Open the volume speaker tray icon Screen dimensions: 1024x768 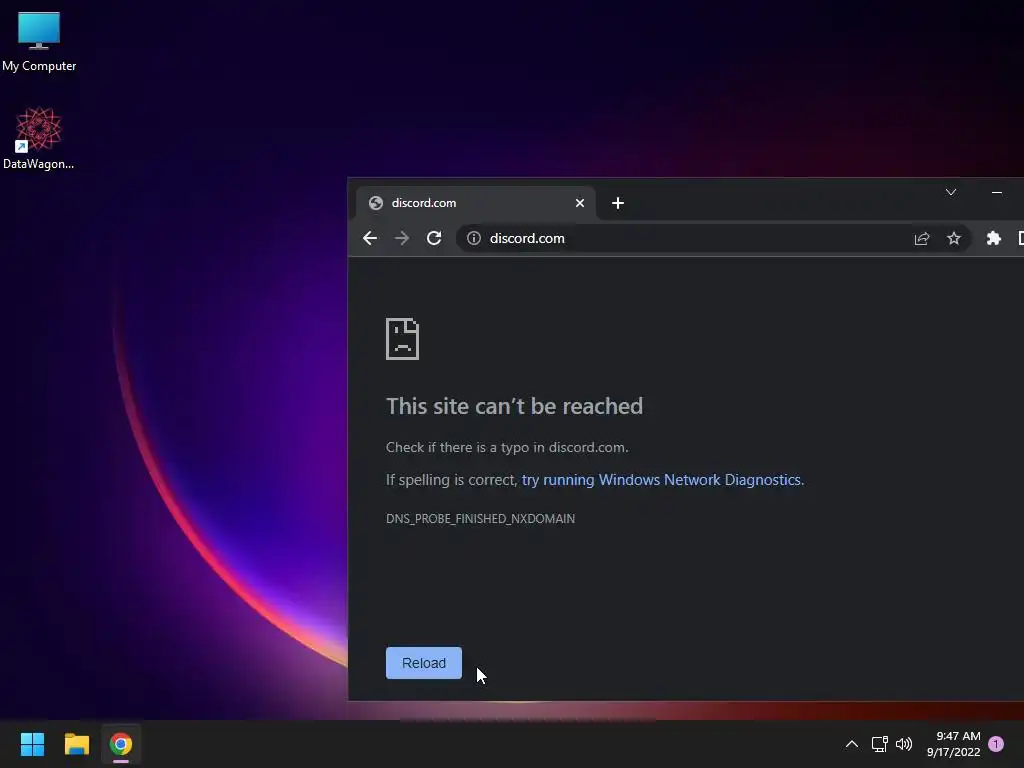click(x=904, y=744)
